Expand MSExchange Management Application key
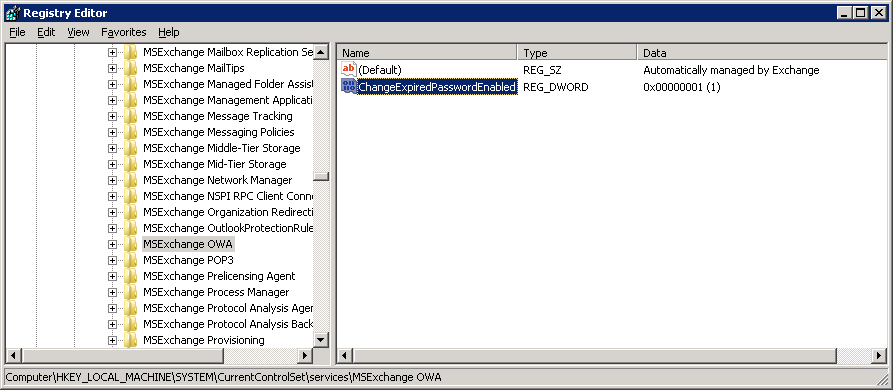The width and height of the screenshot is (893, 390). (x=112, y=100)
